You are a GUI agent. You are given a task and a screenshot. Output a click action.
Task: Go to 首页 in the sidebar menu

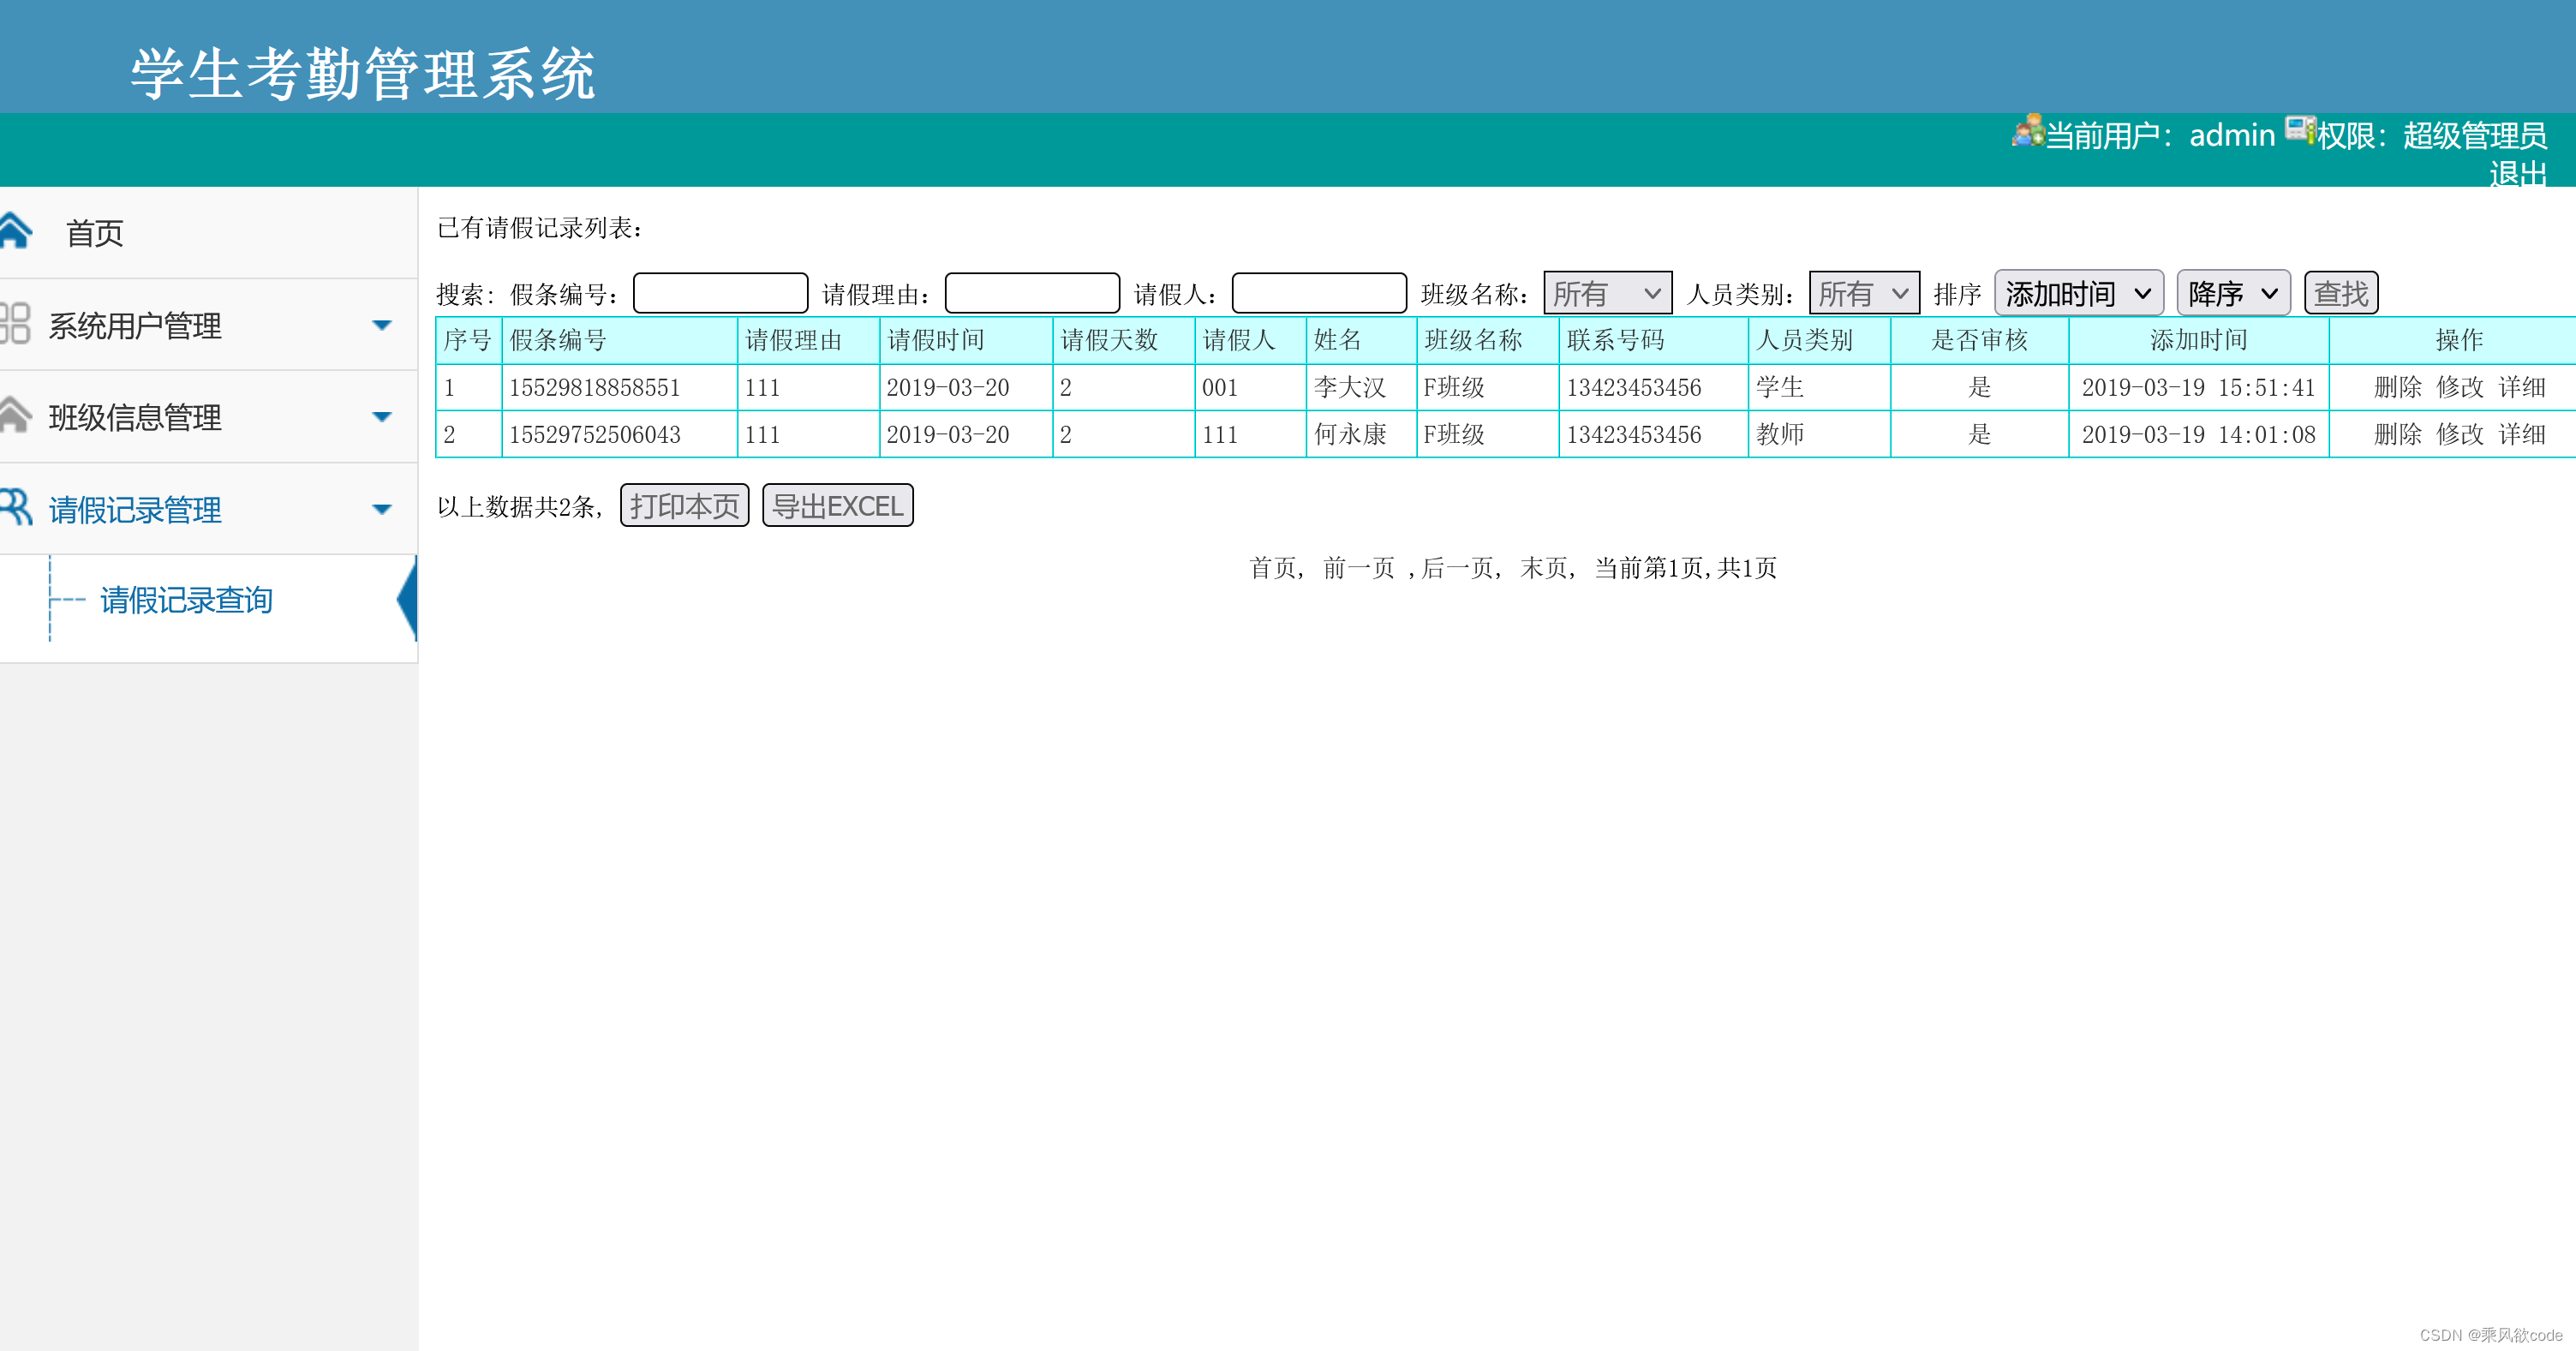click(x=94, y=233)
